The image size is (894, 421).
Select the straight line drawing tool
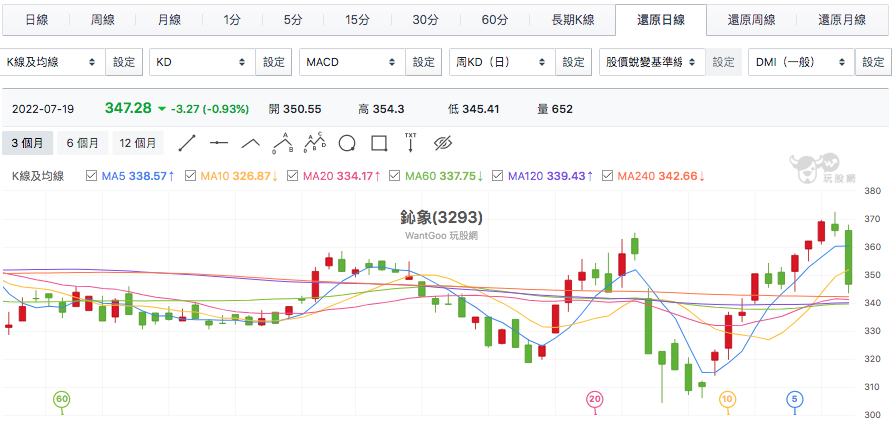[x=187, y=143]
